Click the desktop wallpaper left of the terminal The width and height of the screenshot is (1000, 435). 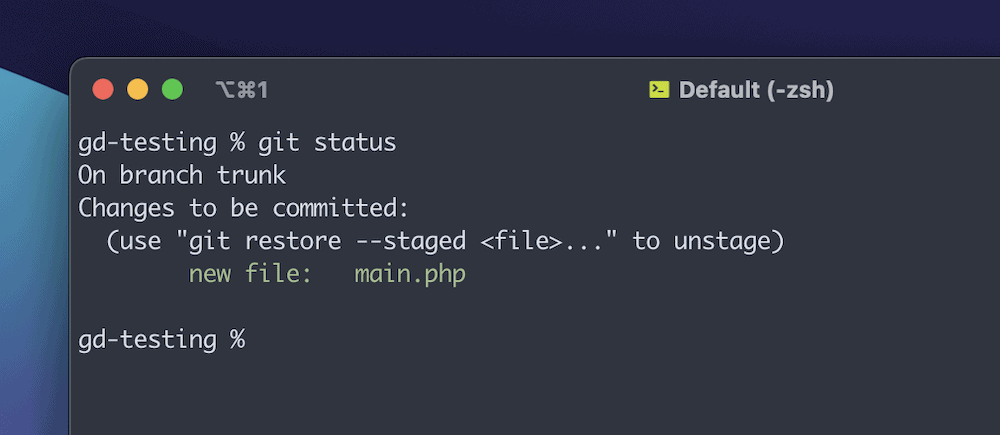pos(32,250)
